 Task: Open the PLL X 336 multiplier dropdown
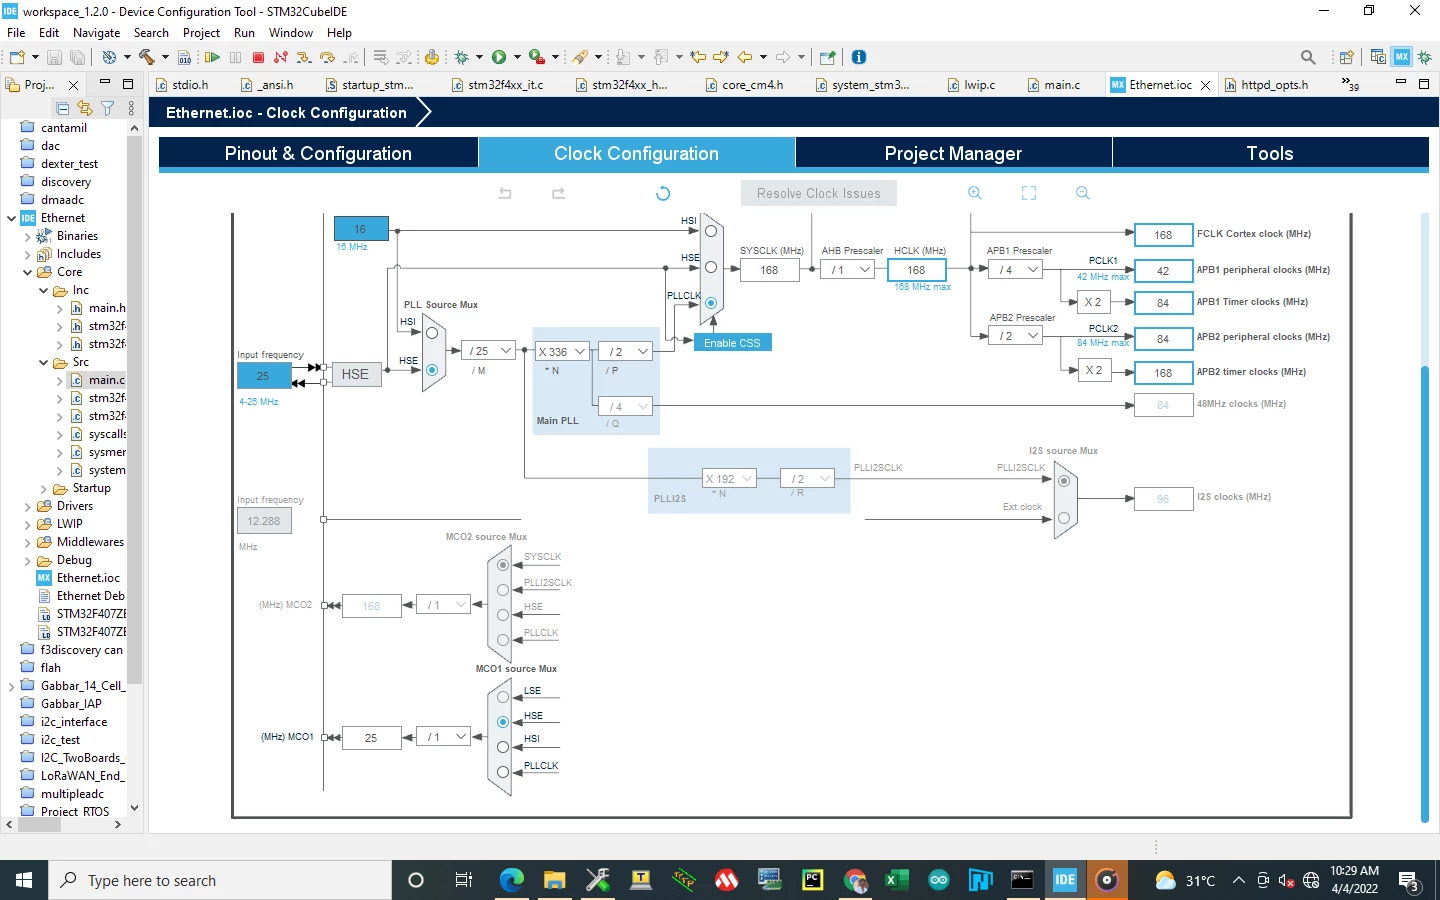click(561, 352)
